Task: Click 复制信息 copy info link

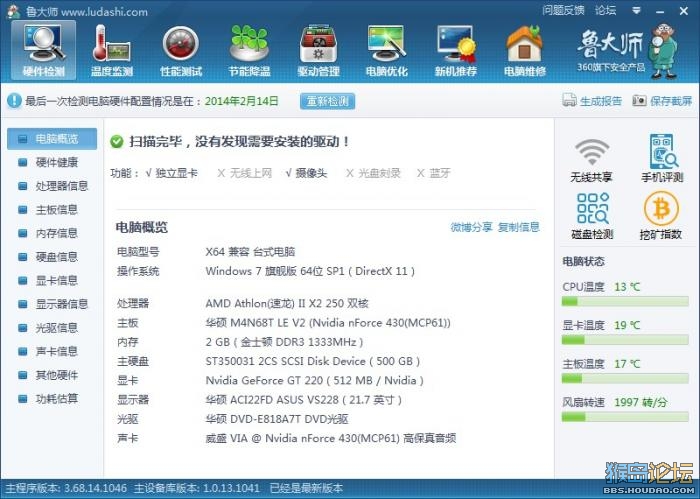Action: [519, 227]
